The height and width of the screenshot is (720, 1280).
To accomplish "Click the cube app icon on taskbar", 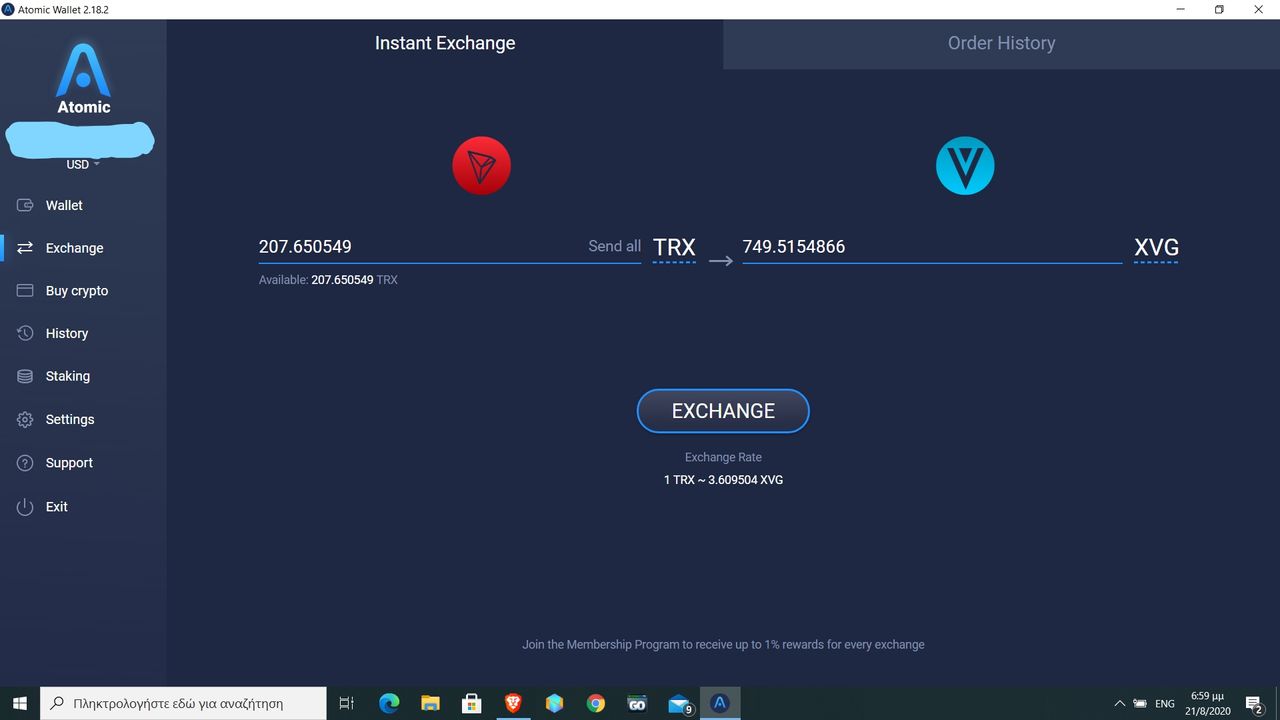I will [x=554, y=703].
